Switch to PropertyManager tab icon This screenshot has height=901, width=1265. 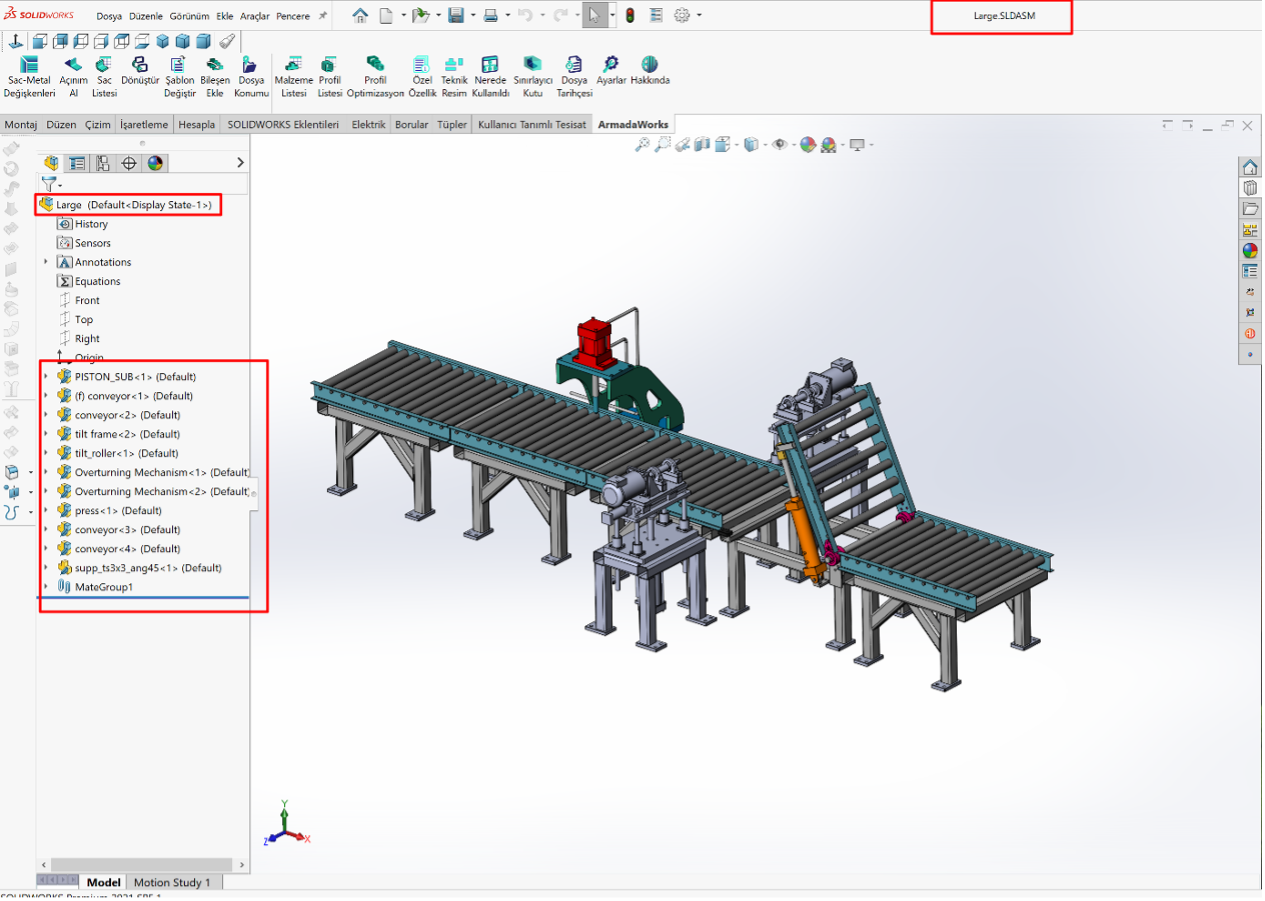point(77,163)
